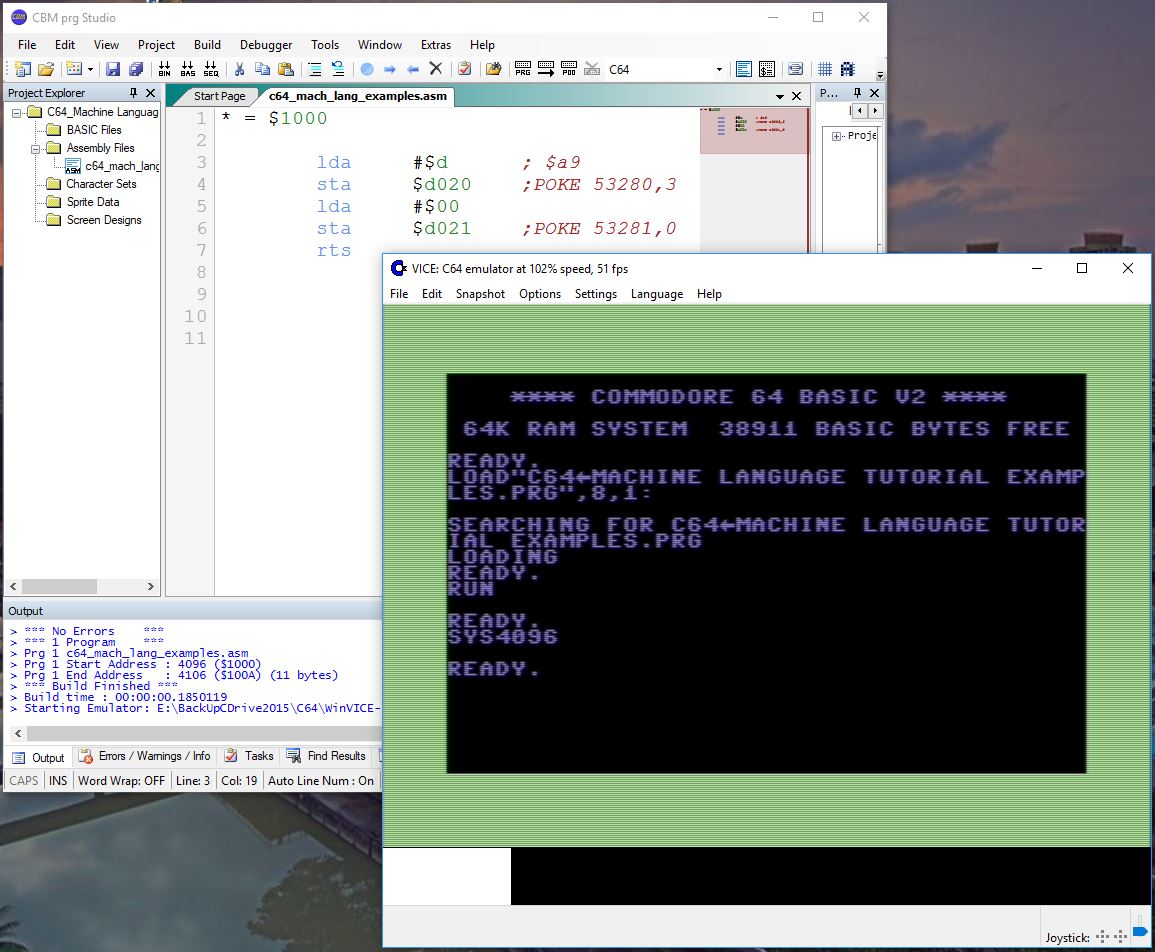The width and height of the screenshot is (1155, 952).
Task: Open the editor tab list dropdown arrow
Action: [x=779, y=97]
